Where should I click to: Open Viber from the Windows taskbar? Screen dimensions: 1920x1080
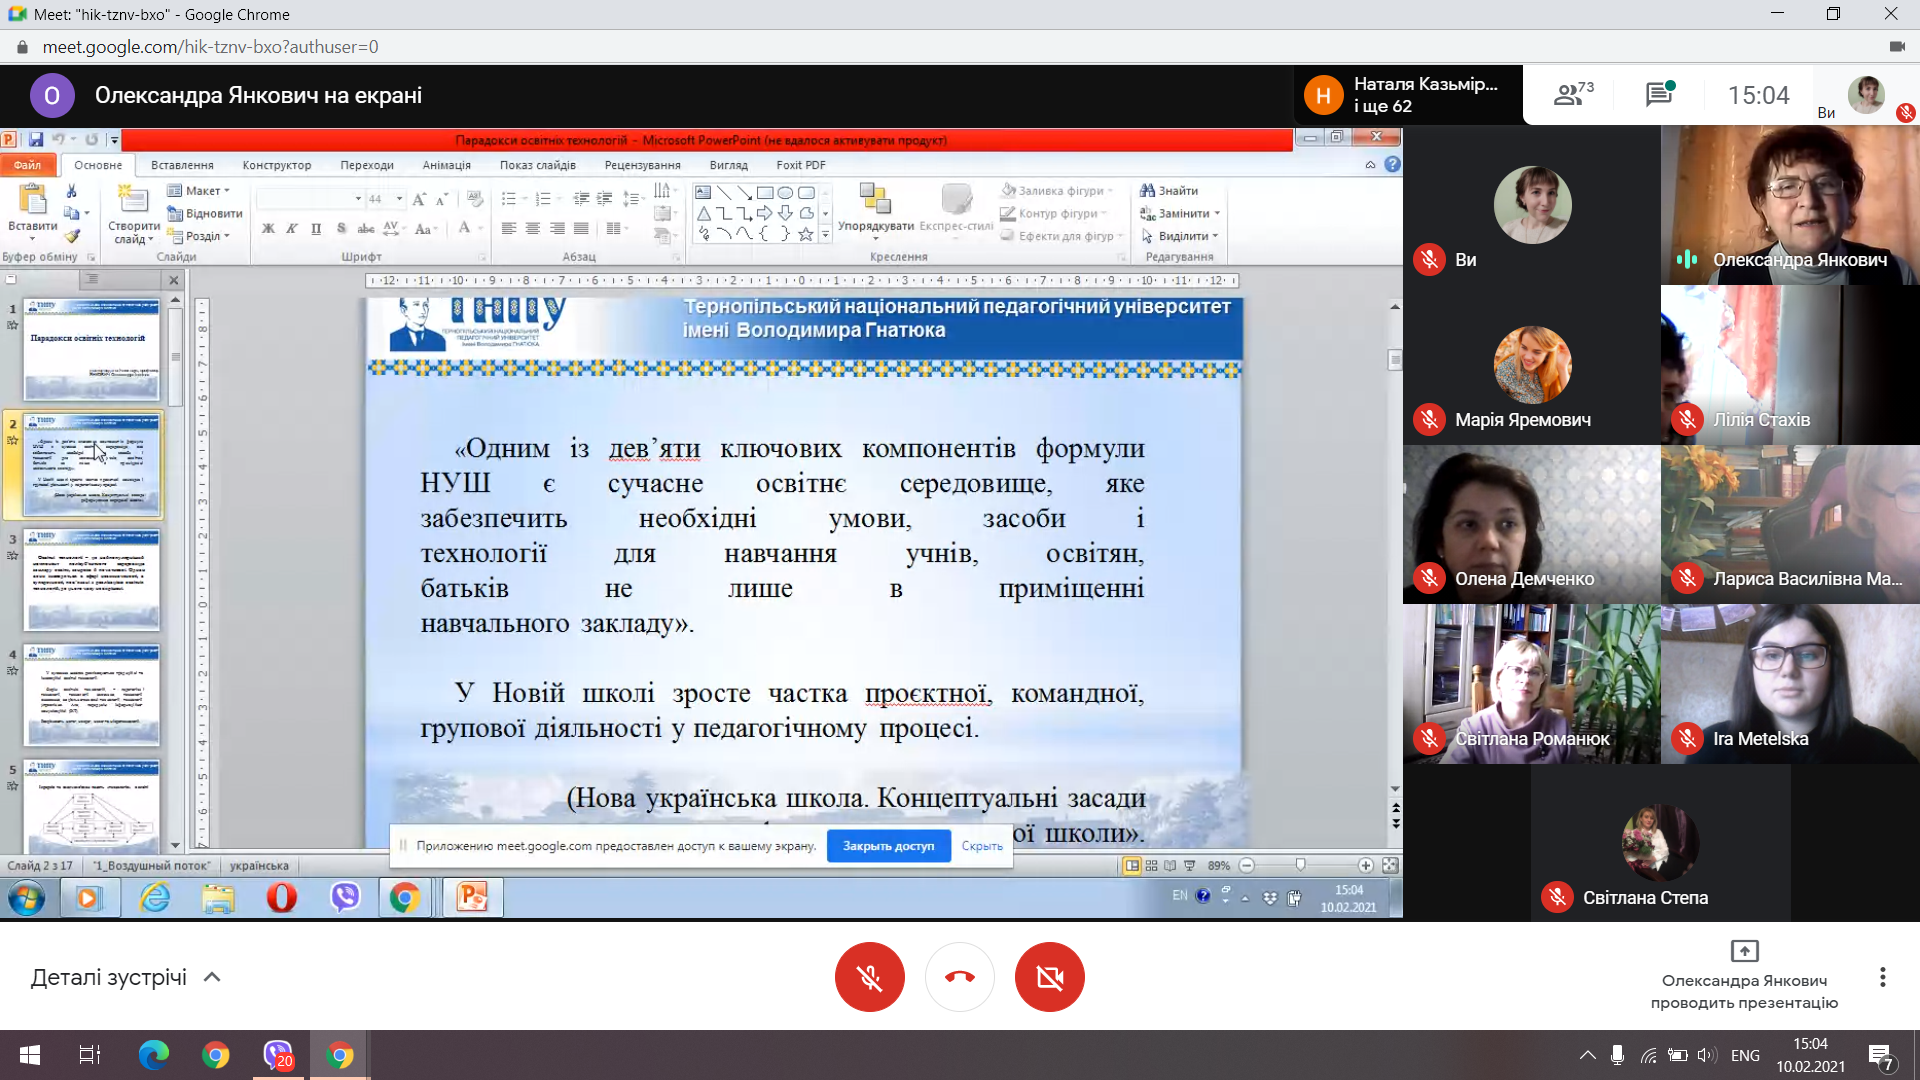(x=278, y=1055)
